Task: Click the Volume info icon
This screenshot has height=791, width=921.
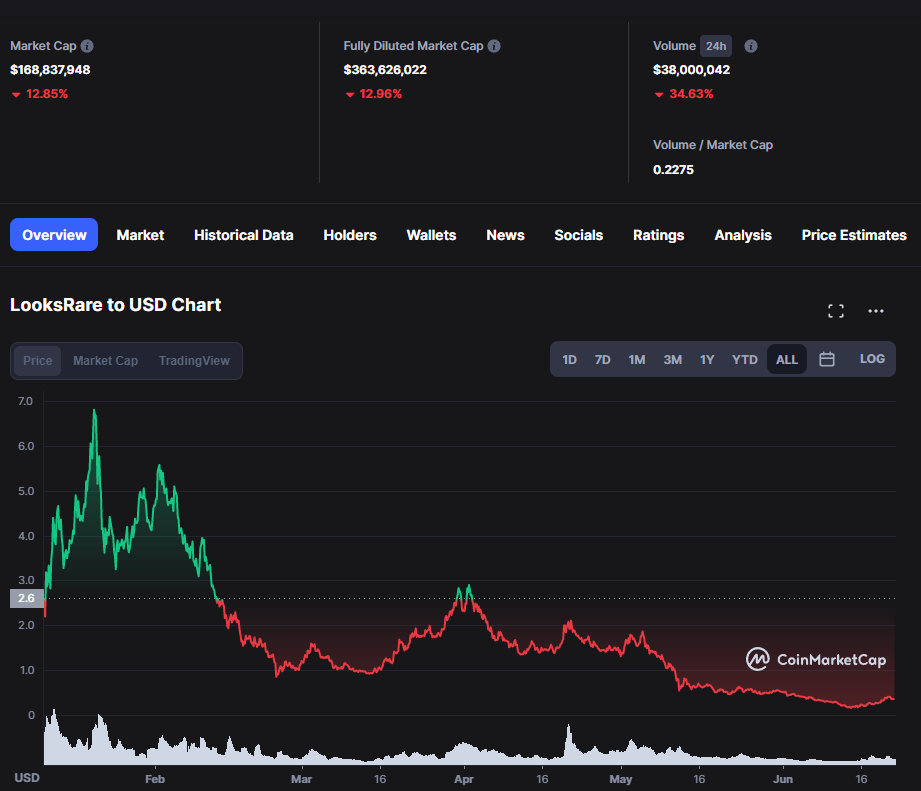Action: 751,46
